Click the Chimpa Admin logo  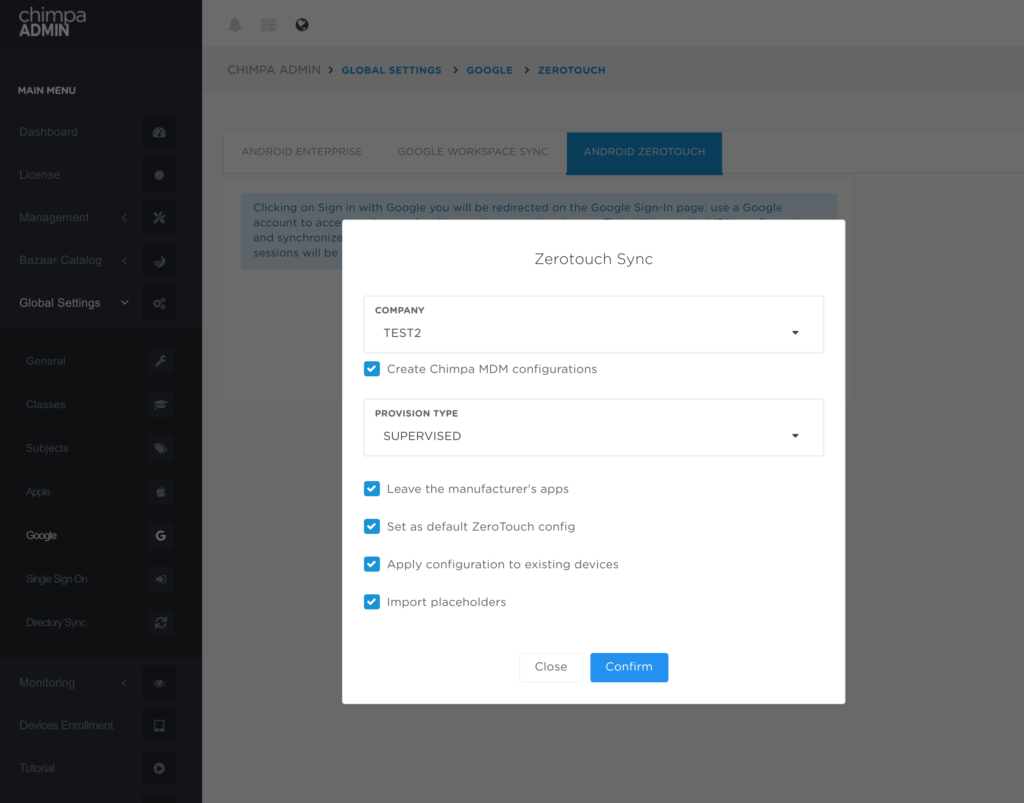[x=52, y=22]
